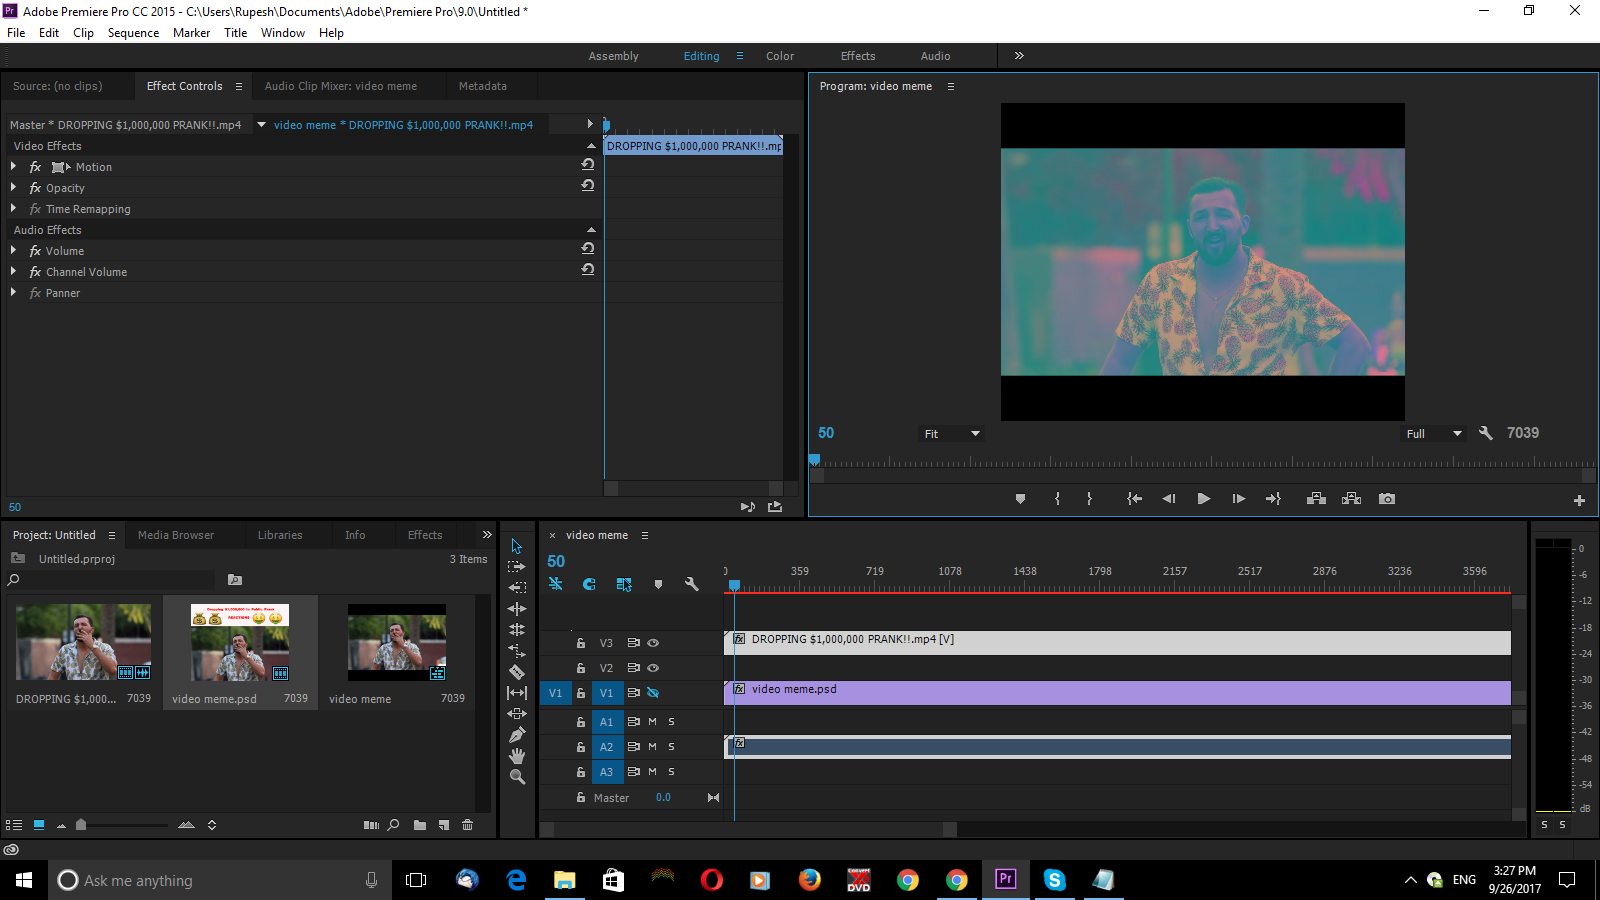
Task: Open the Clip menu
Action: pyautogui.click(x=83, y=33)
